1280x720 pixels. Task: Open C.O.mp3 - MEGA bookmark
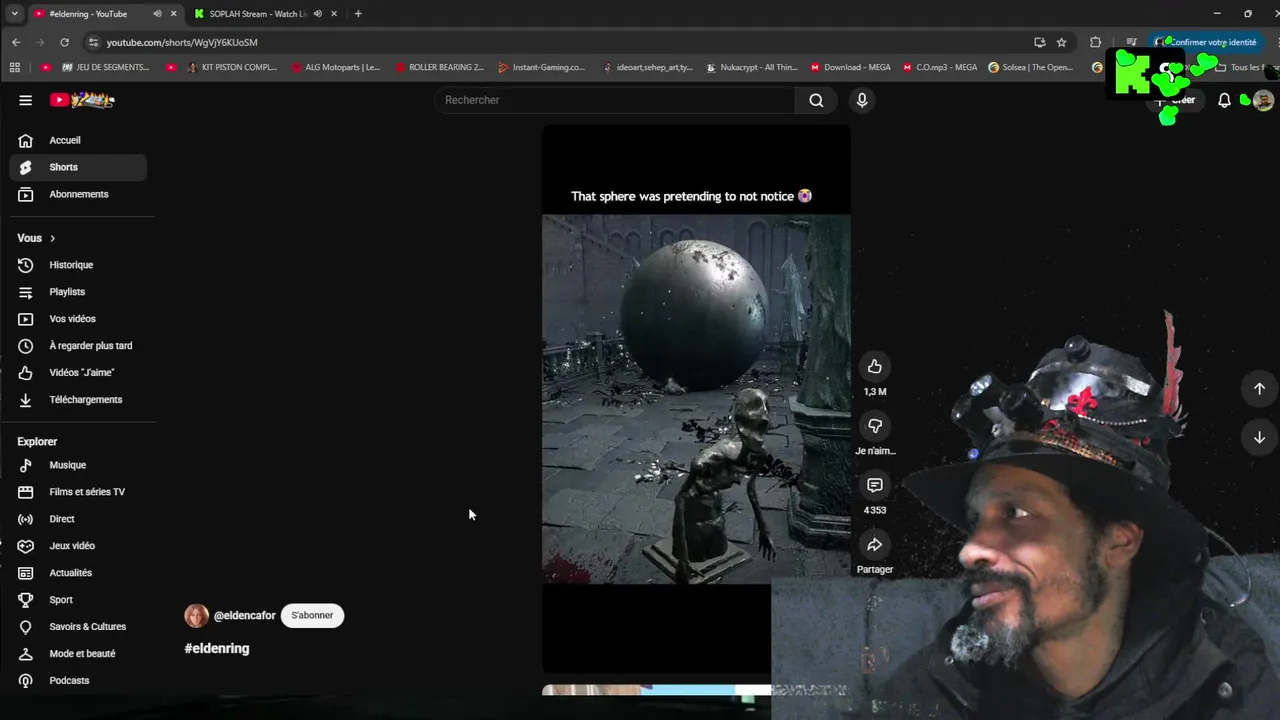(x=939, y=67)
